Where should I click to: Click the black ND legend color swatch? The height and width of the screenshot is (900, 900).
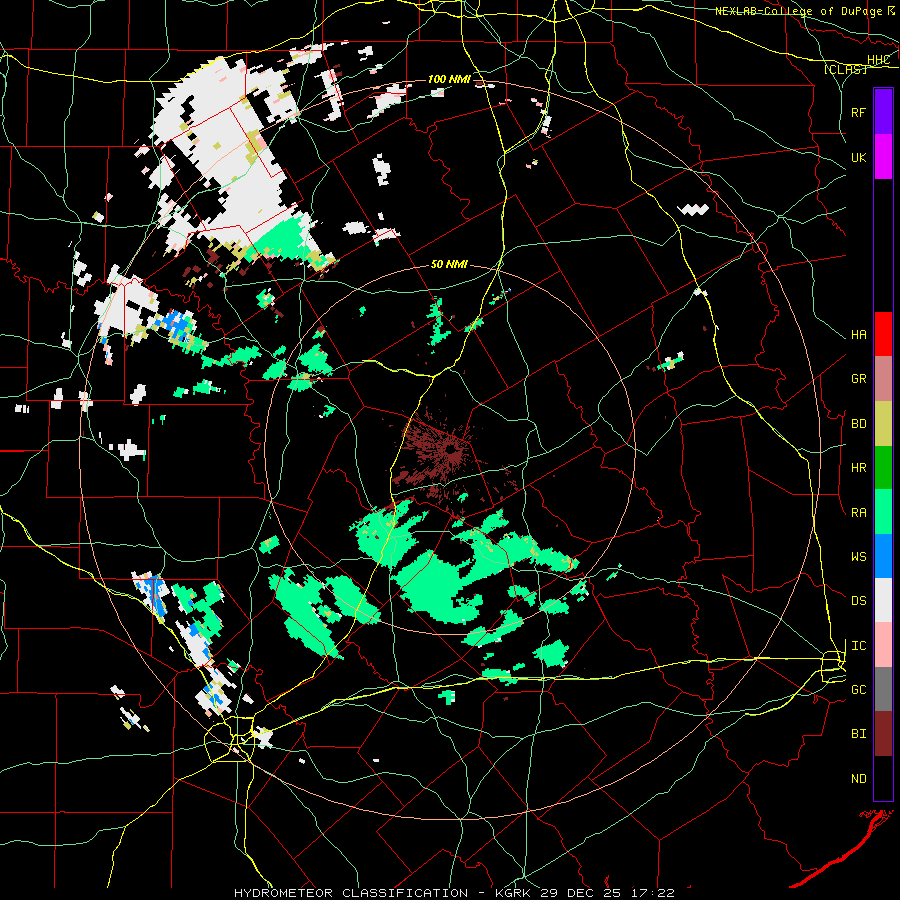click(883, 778)
